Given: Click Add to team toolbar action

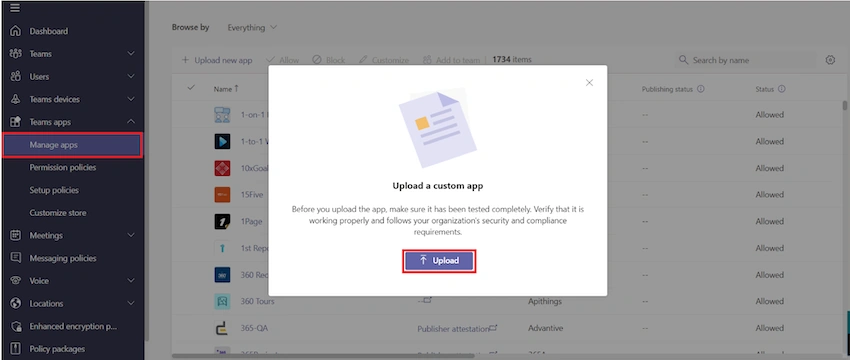Looking at the screenshot, I should coord(451,60).
